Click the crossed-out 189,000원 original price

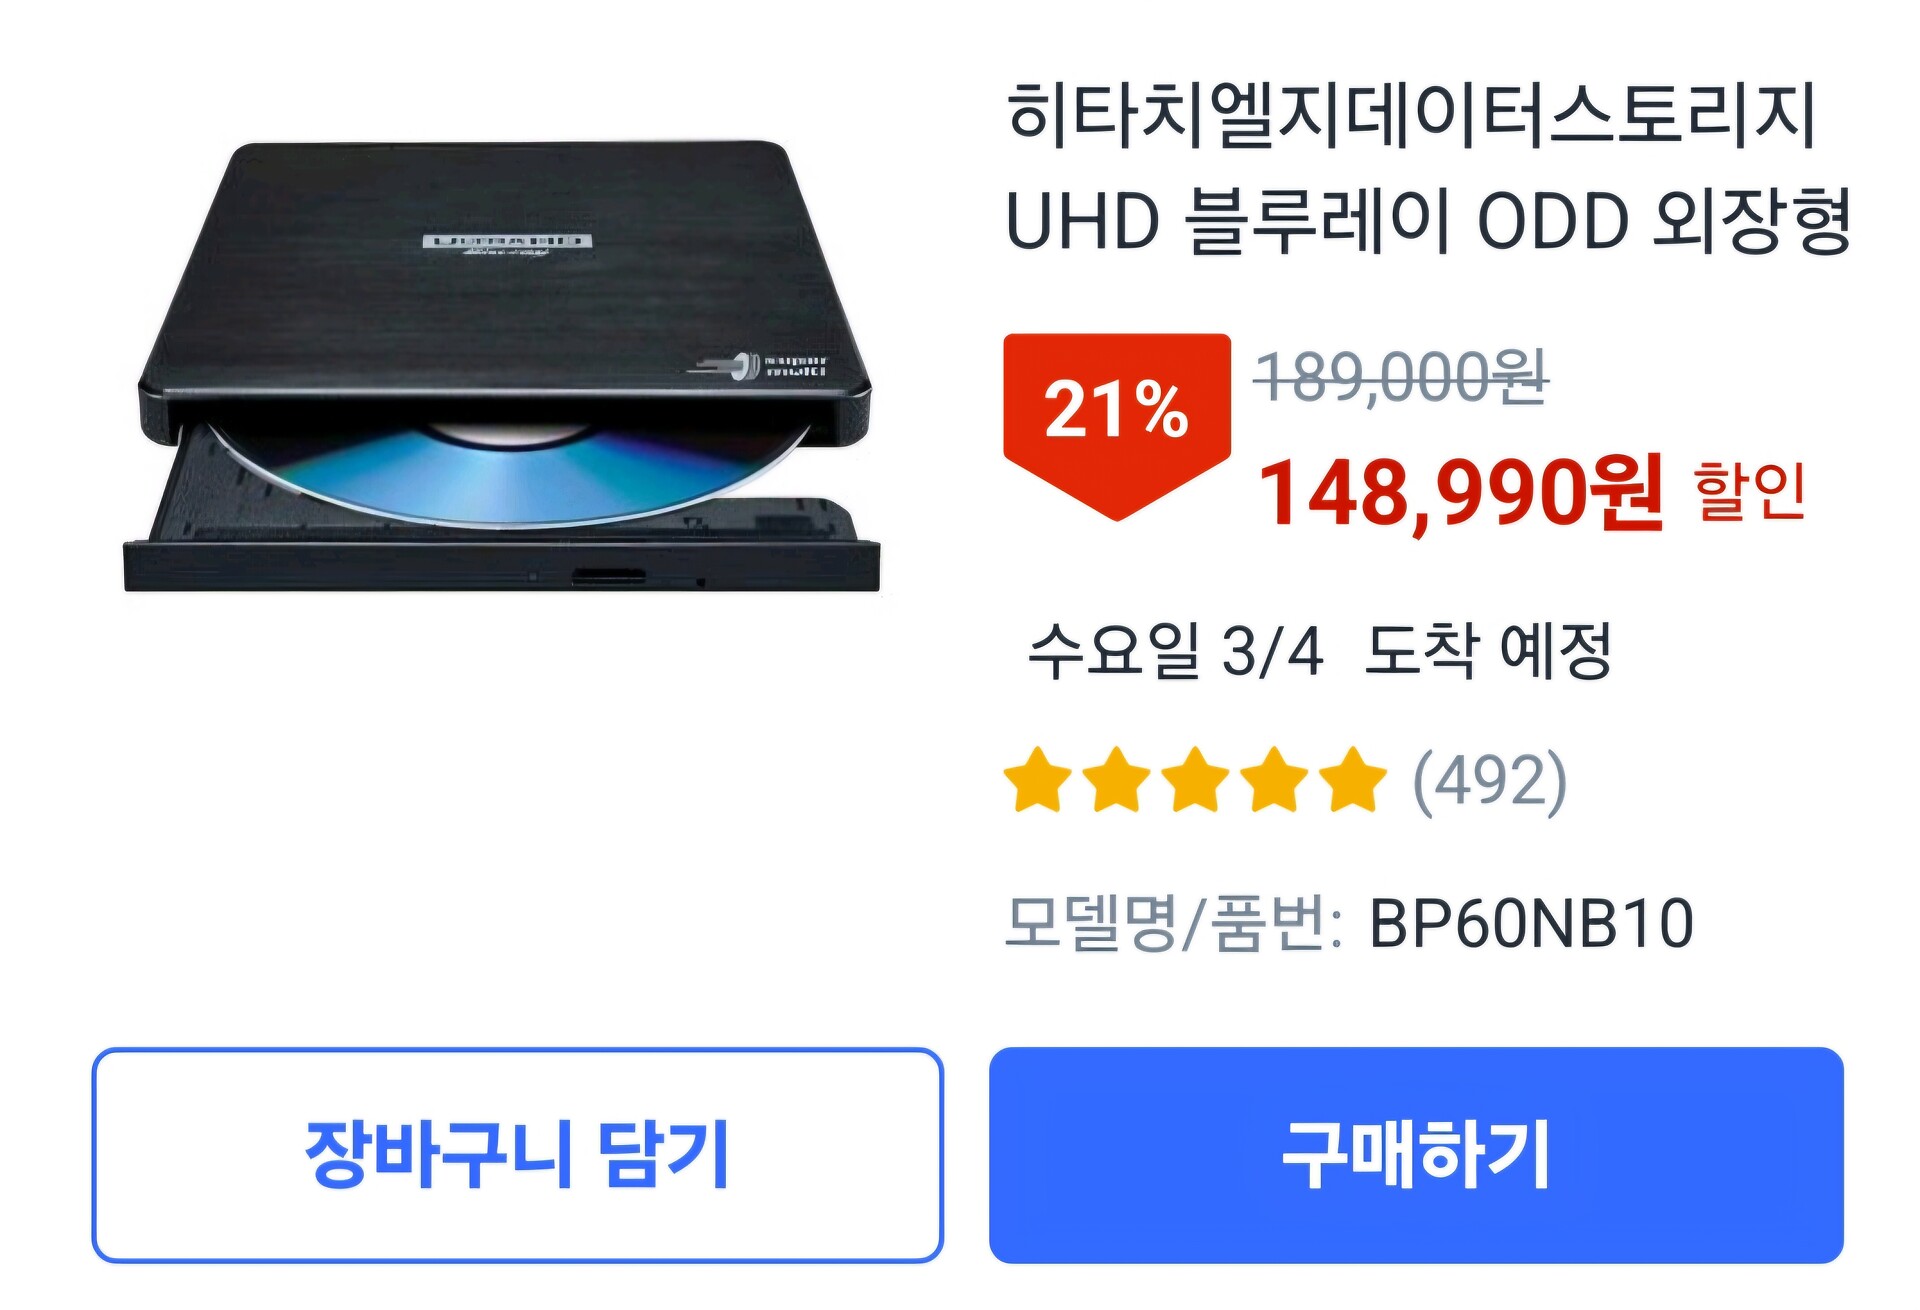coord(1402,378)
